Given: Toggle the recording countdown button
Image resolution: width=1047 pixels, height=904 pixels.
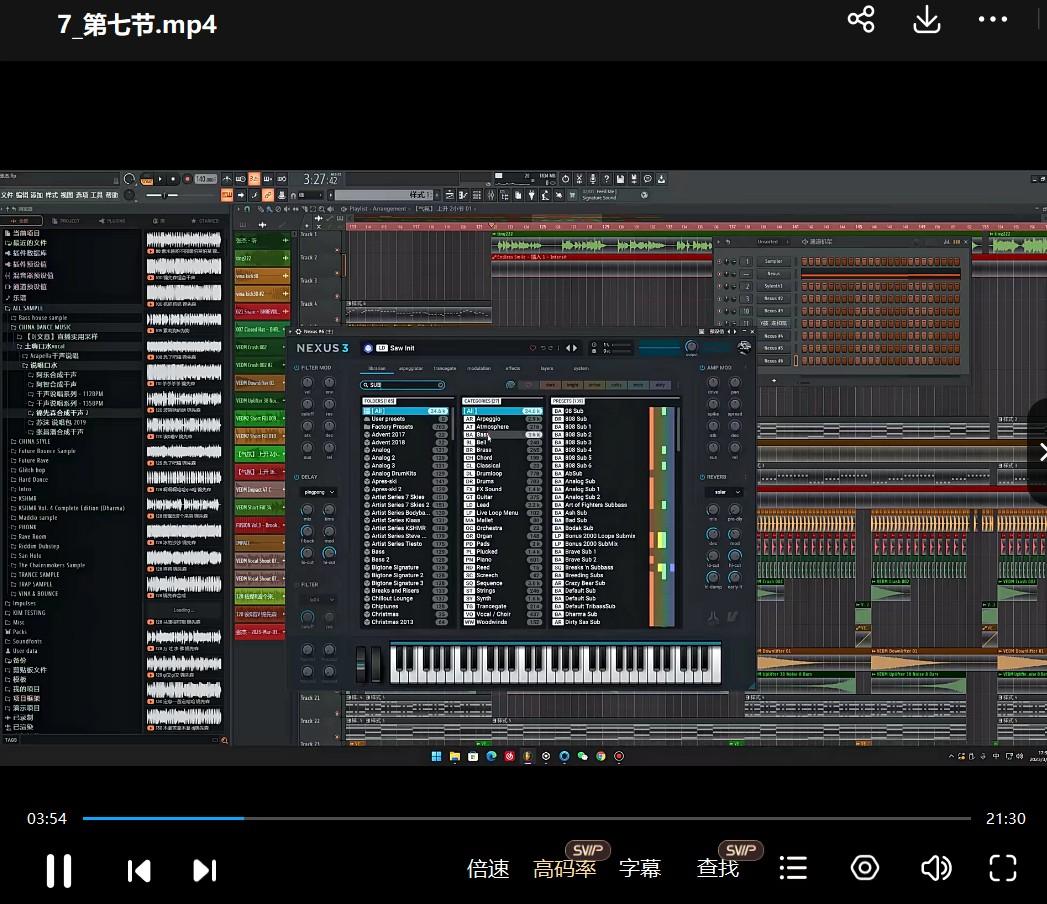Looking at the screenshot, I should pyautogui.click(x=254, y=179).
